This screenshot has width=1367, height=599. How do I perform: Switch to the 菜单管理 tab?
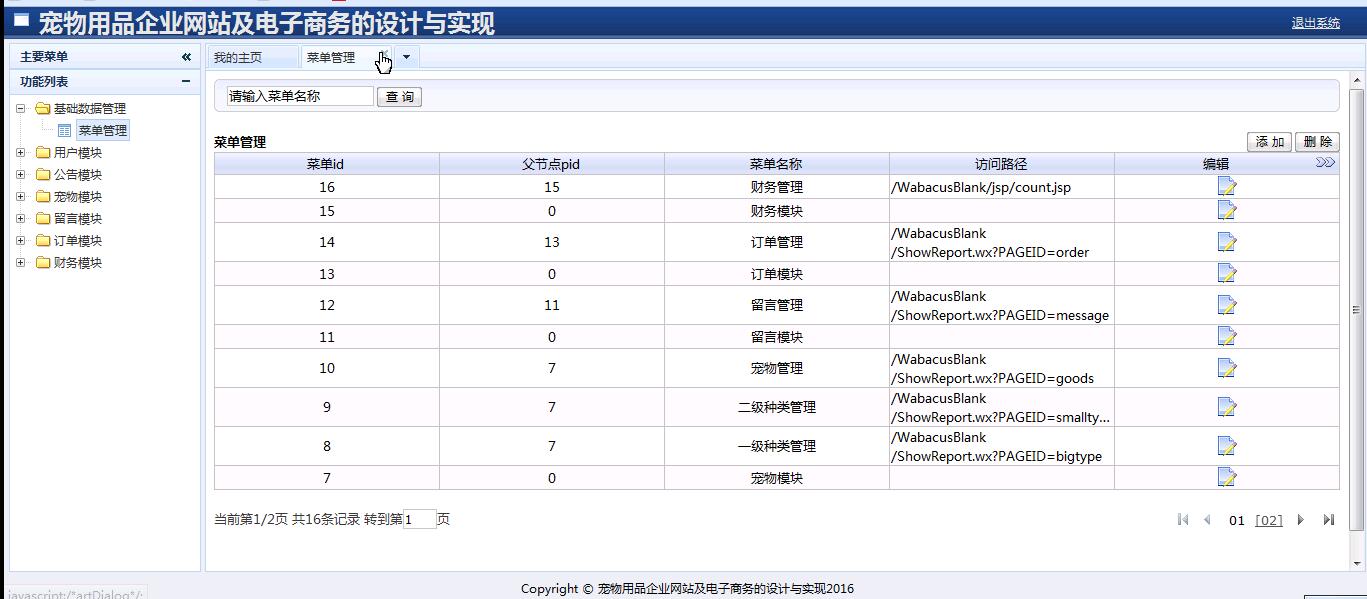tap(331, 58)
